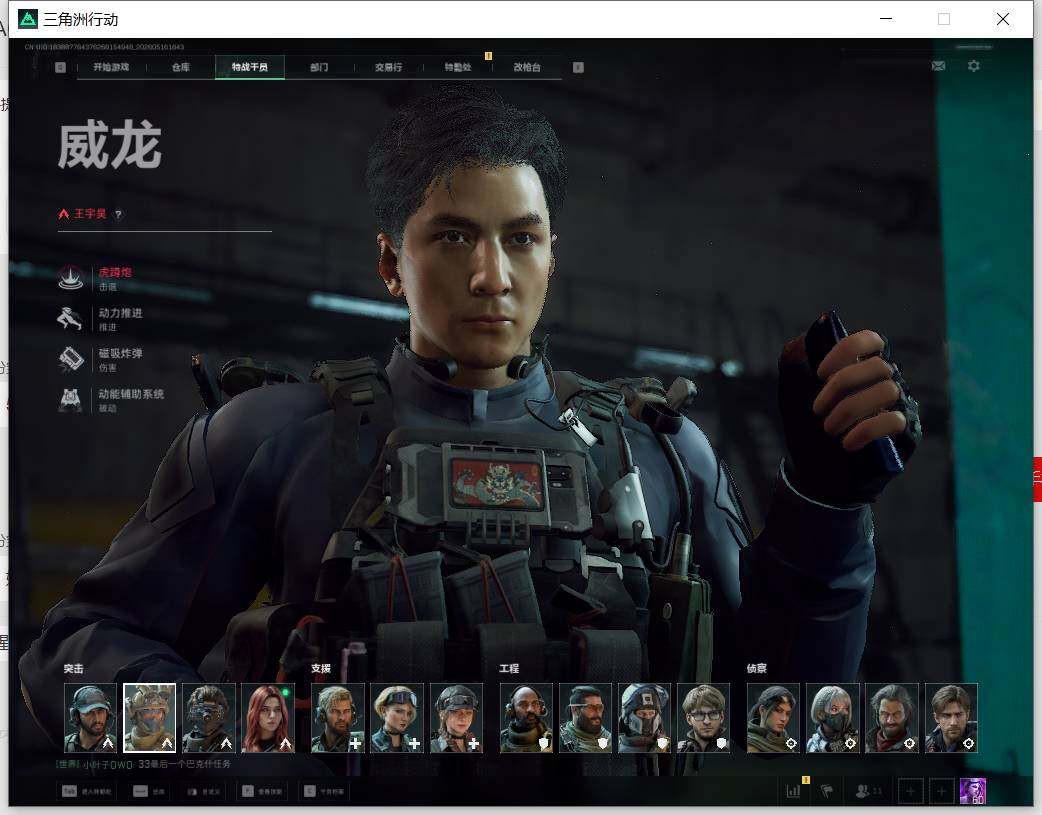Click the 三角洲行动 app icon in title bar
Screen dimensions: 1042x815
click(28, 19)
